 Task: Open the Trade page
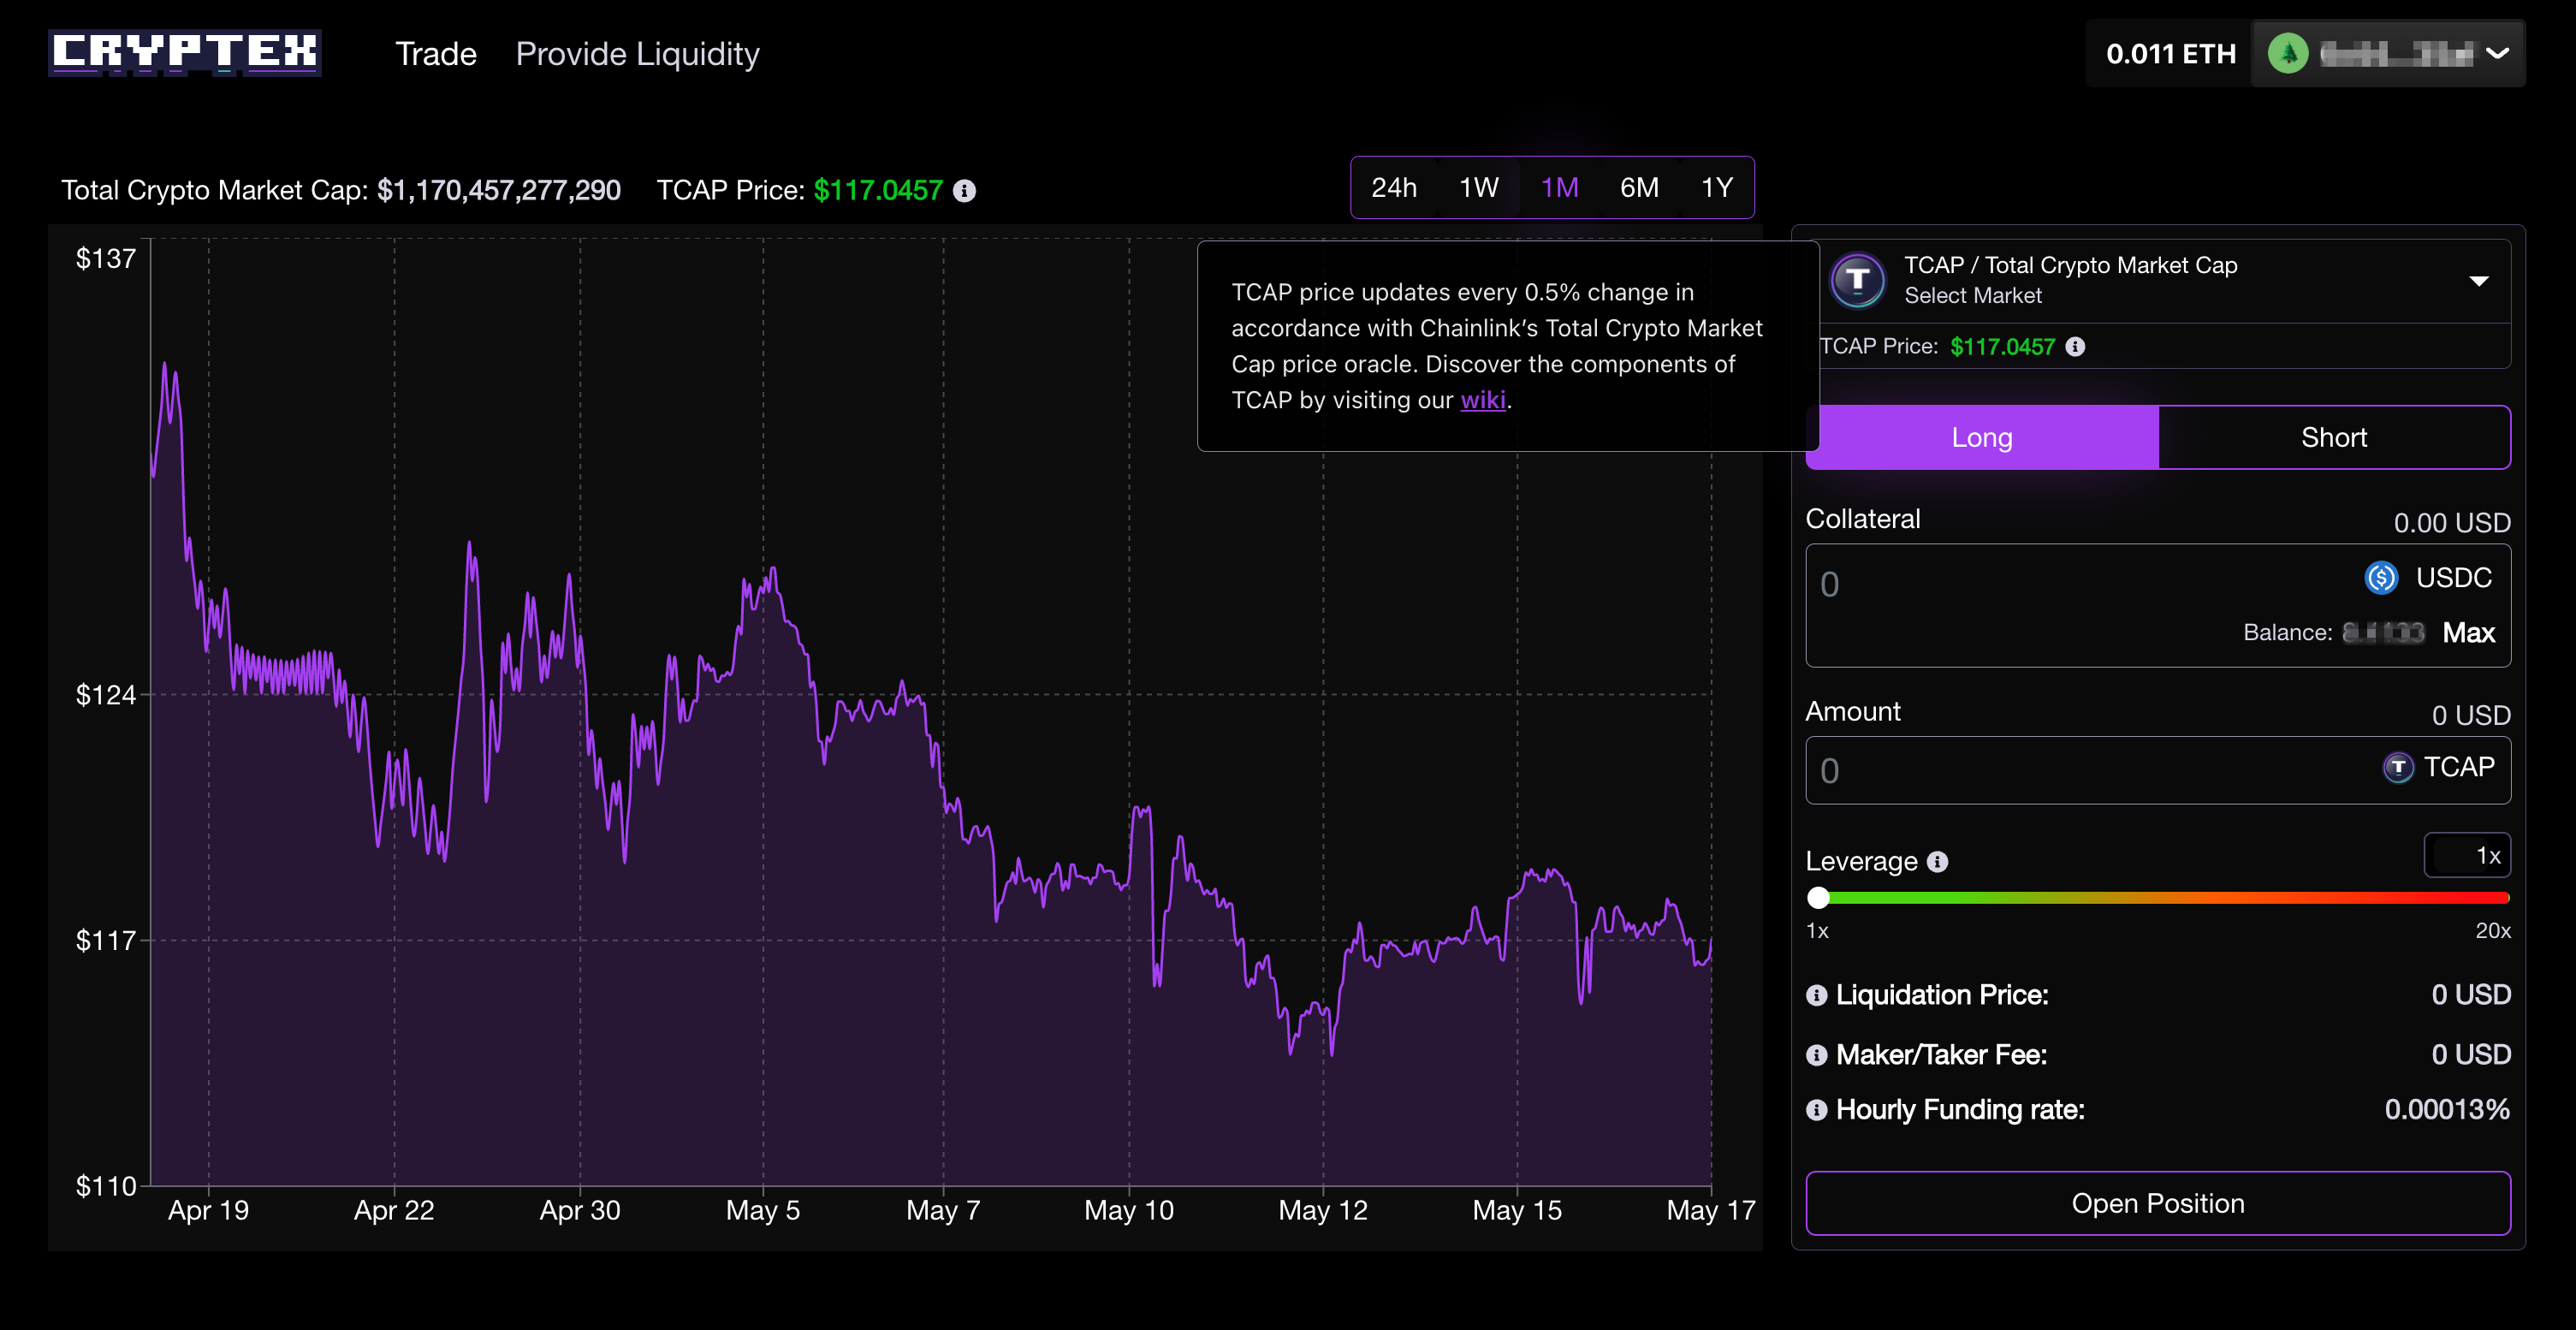[436, 54]
